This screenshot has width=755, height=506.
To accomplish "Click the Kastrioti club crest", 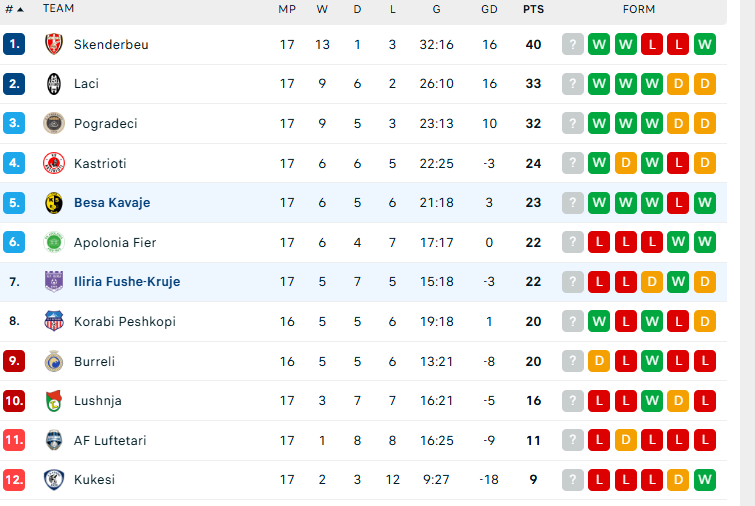I will pyautogui.click(x=54, y=163).
